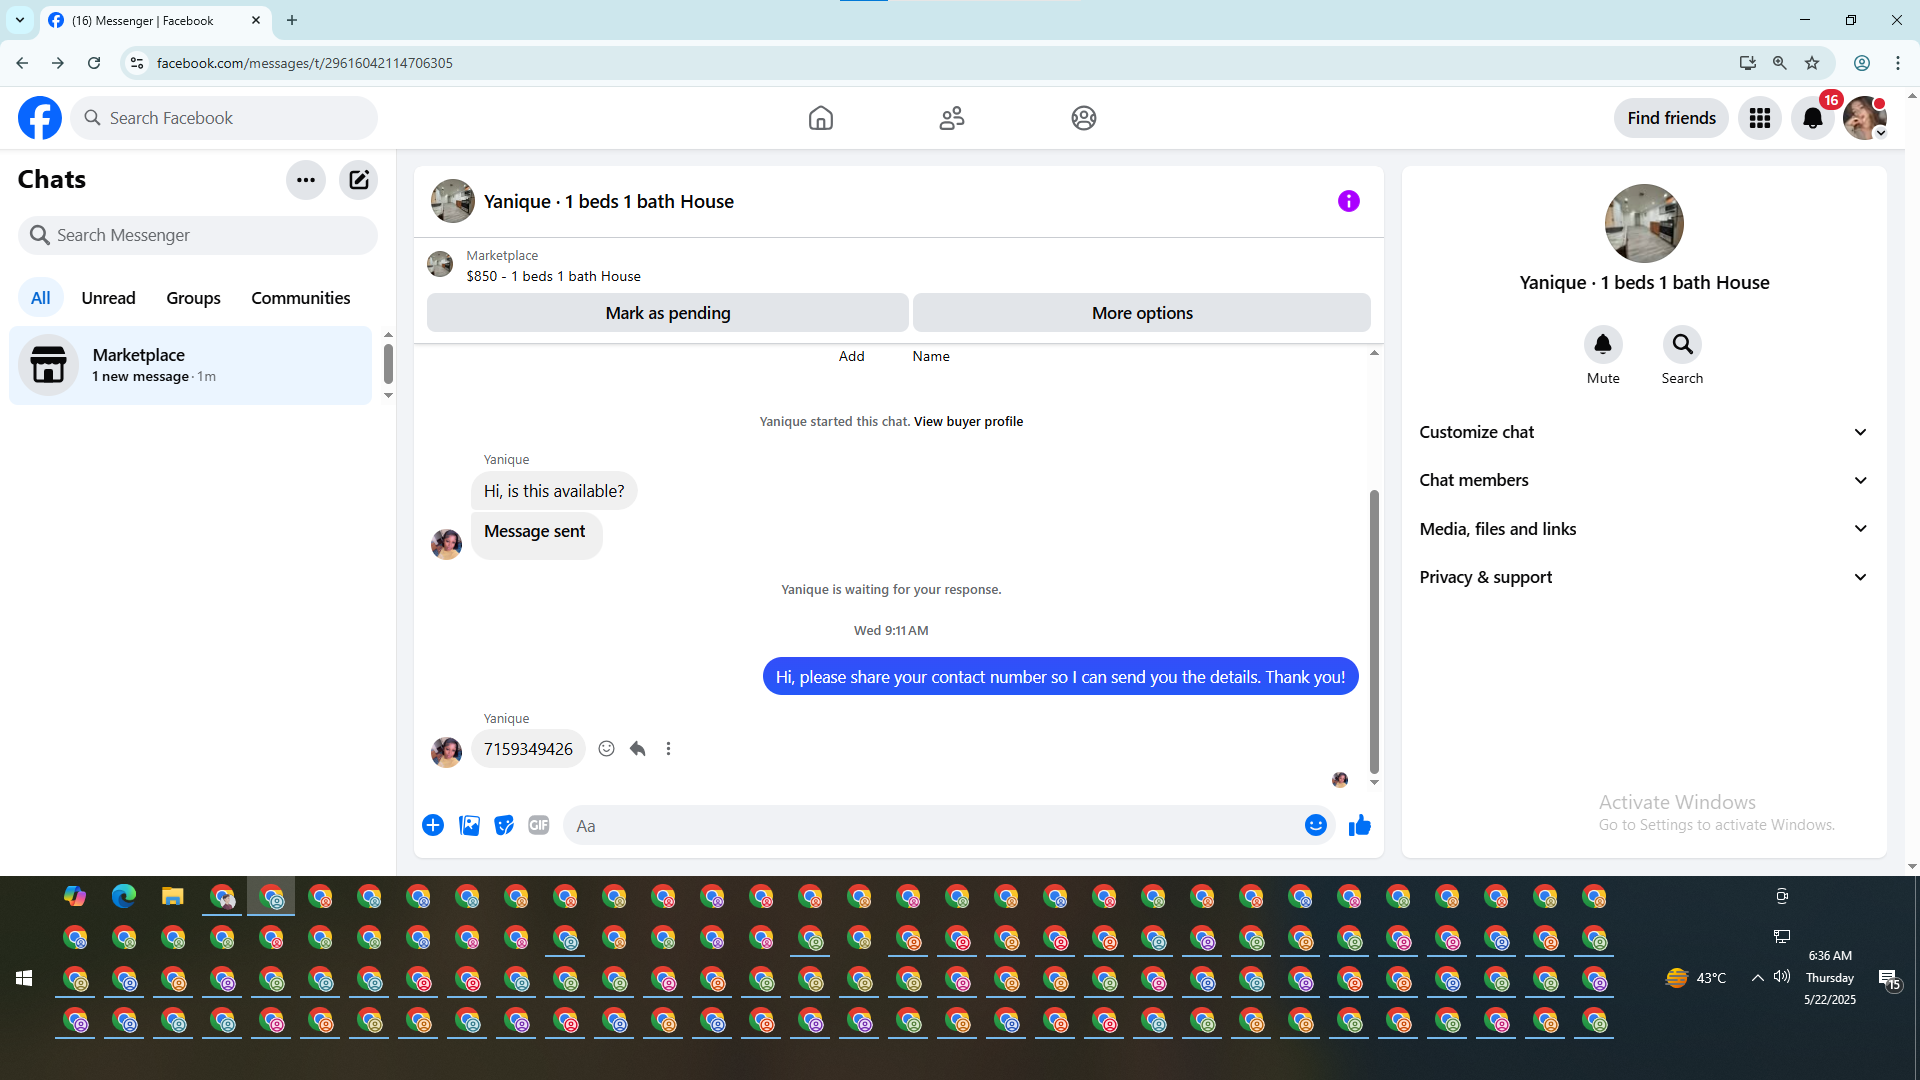Switch to Unread chats filter
The width and height of the screenshot is (1920, 1080).
click(109, 298)
